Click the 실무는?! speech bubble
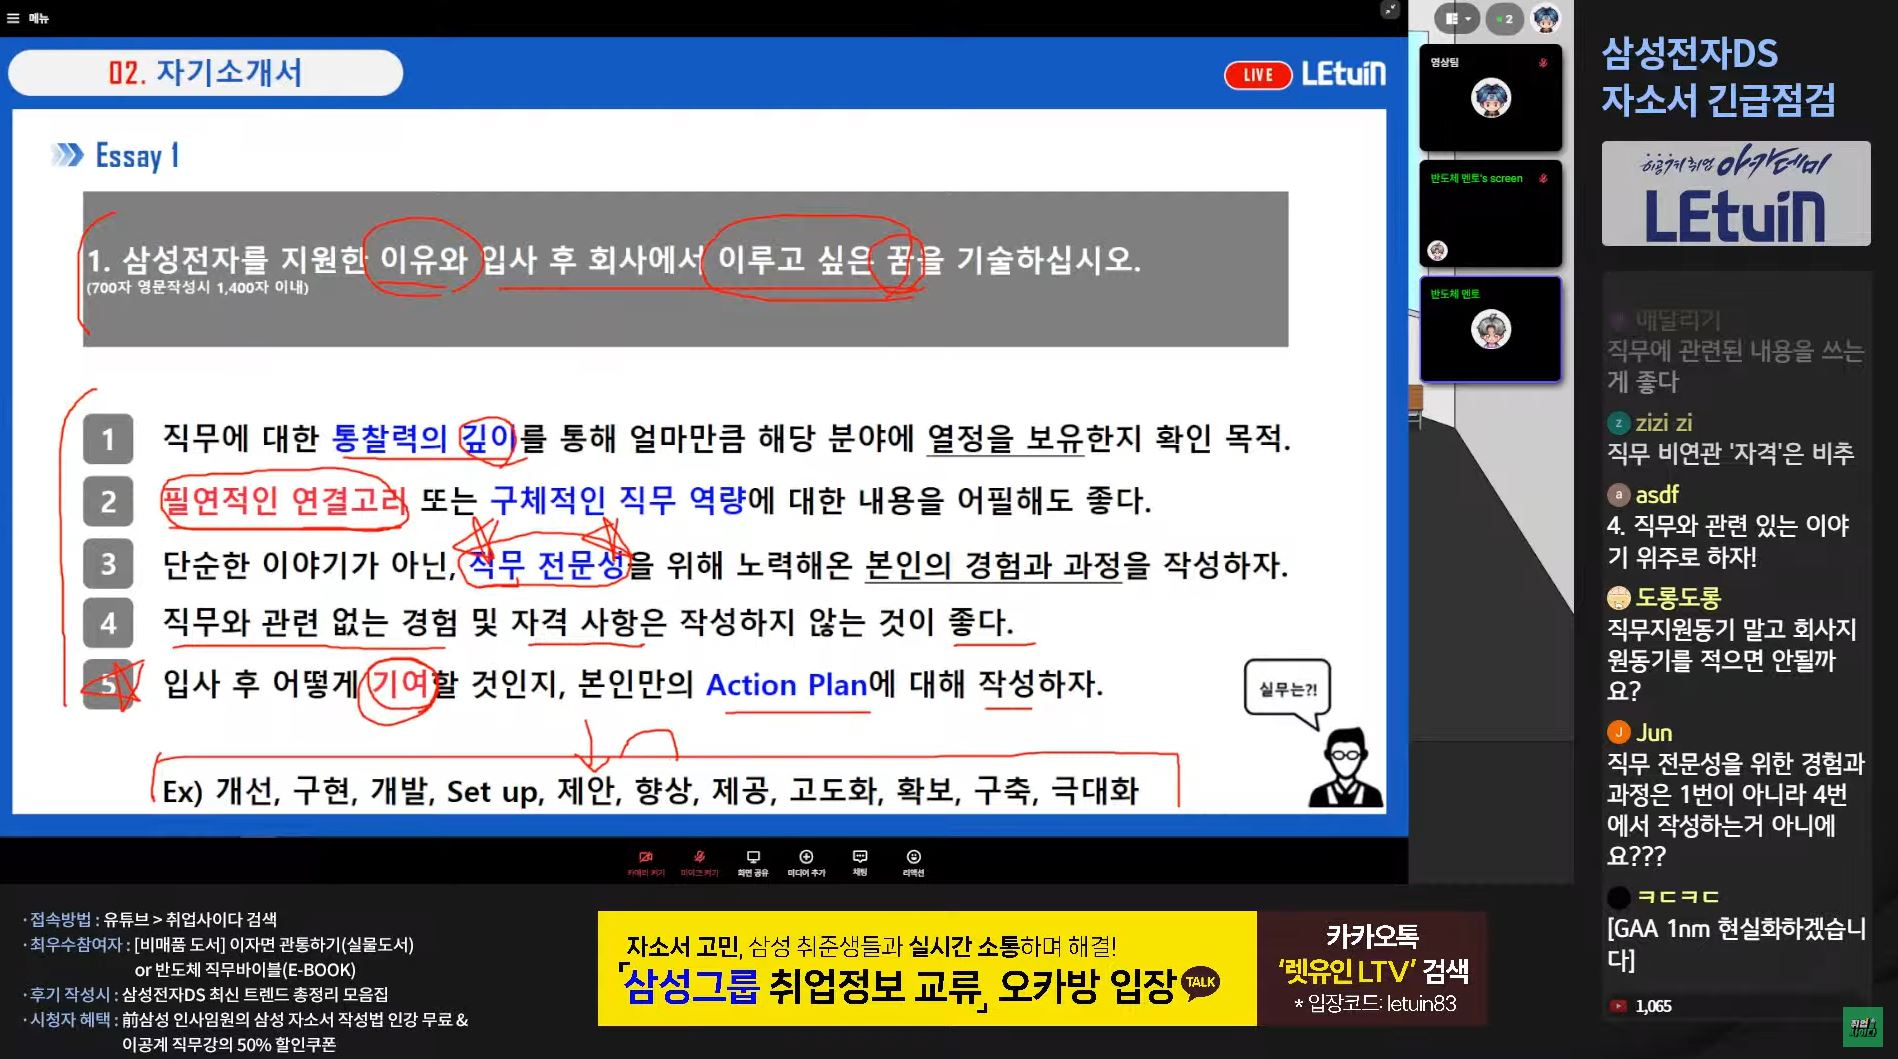 1287,691
